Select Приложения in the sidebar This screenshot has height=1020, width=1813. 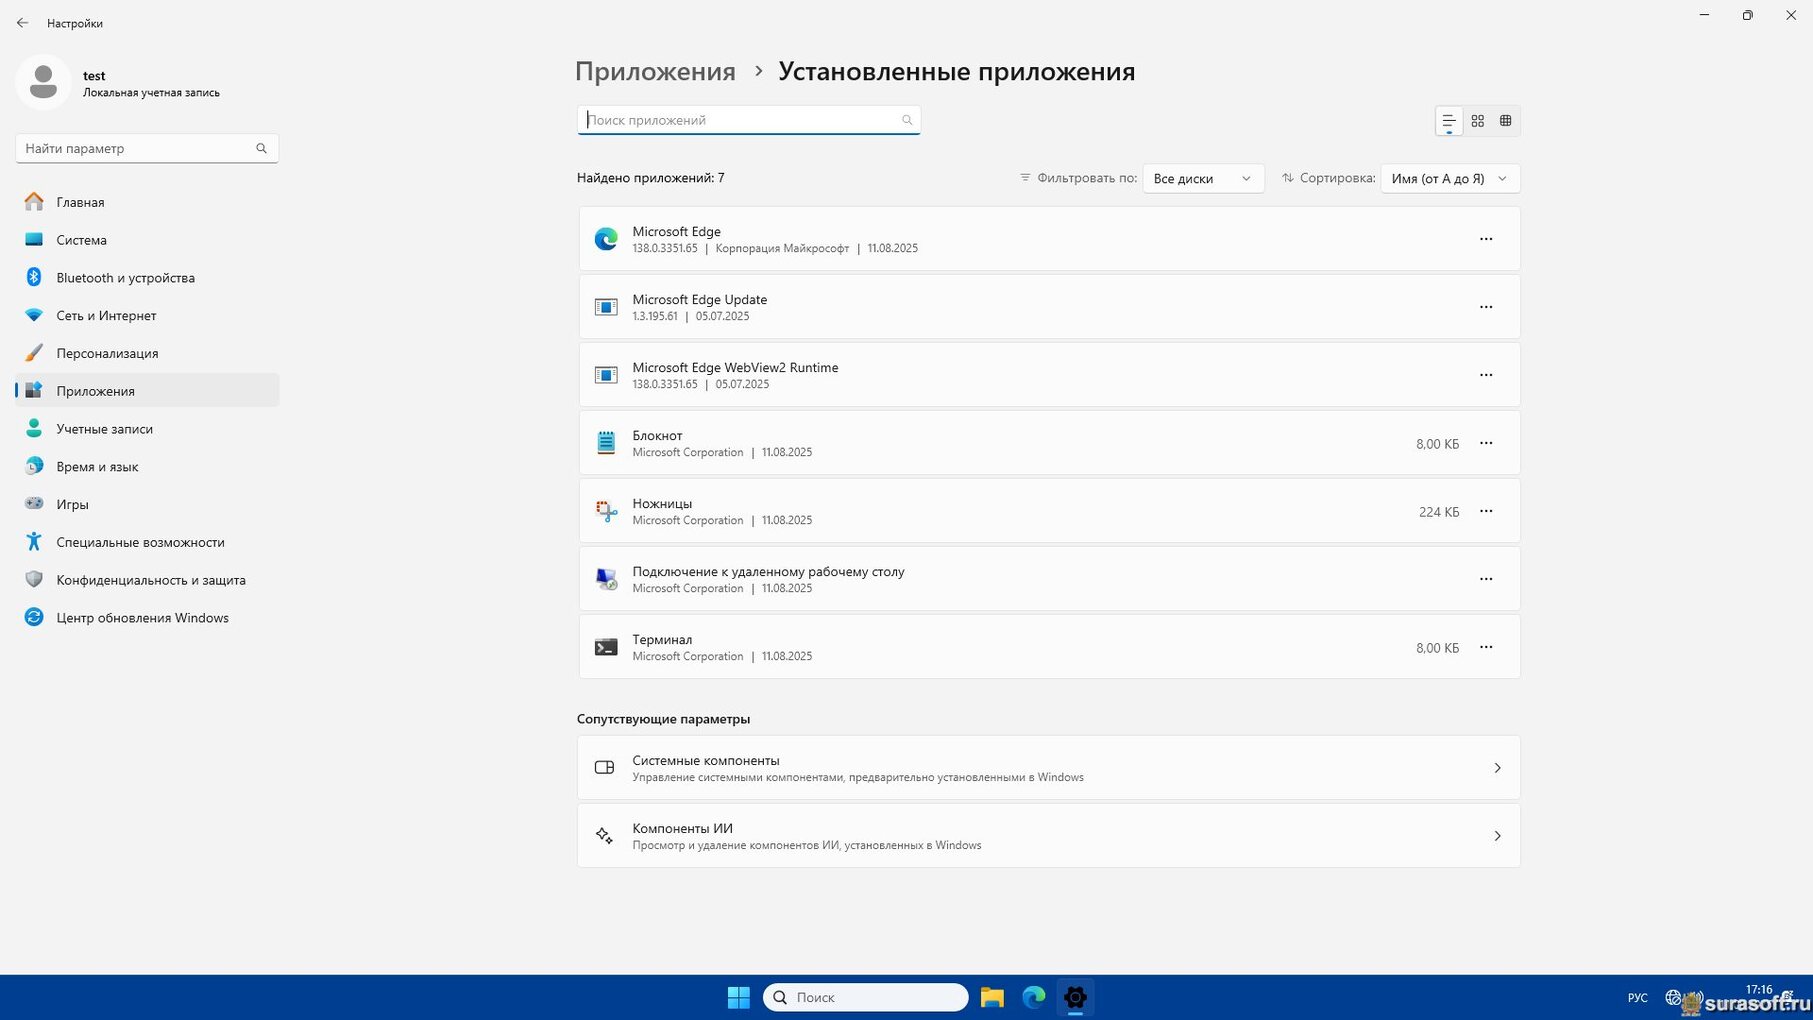(x=147, y=391)
